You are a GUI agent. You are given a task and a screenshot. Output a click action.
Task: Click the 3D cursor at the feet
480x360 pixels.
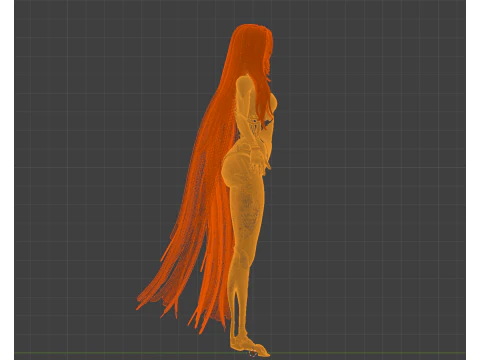[253, 353]
